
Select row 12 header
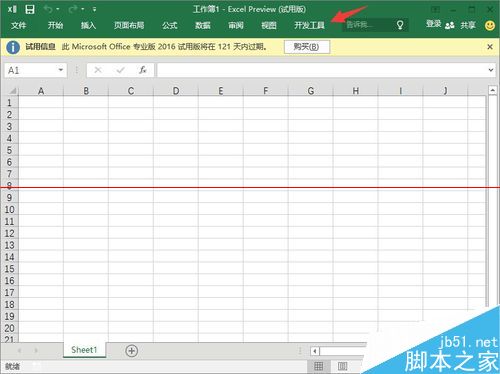point(9,233)
